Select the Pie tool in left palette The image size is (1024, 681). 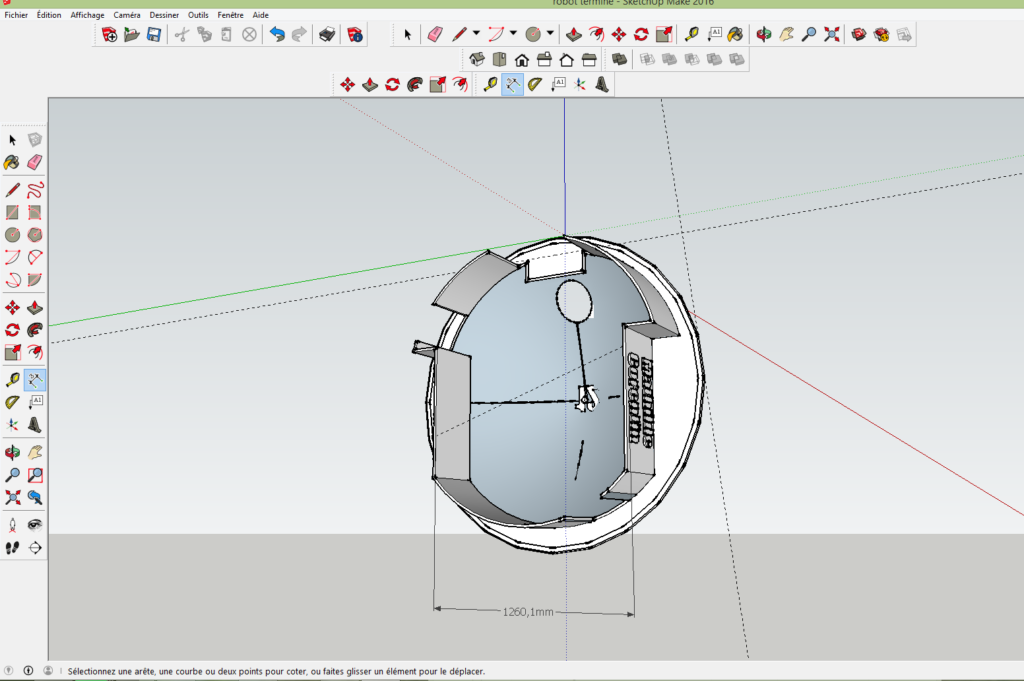35,279
